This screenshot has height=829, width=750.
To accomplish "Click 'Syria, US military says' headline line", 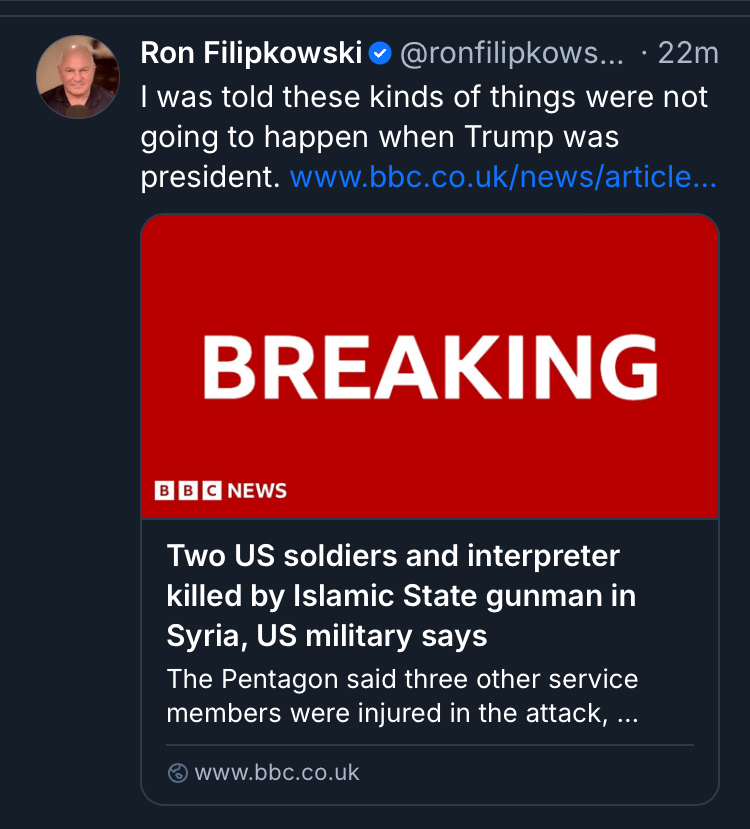I will (x=327, y=636).
